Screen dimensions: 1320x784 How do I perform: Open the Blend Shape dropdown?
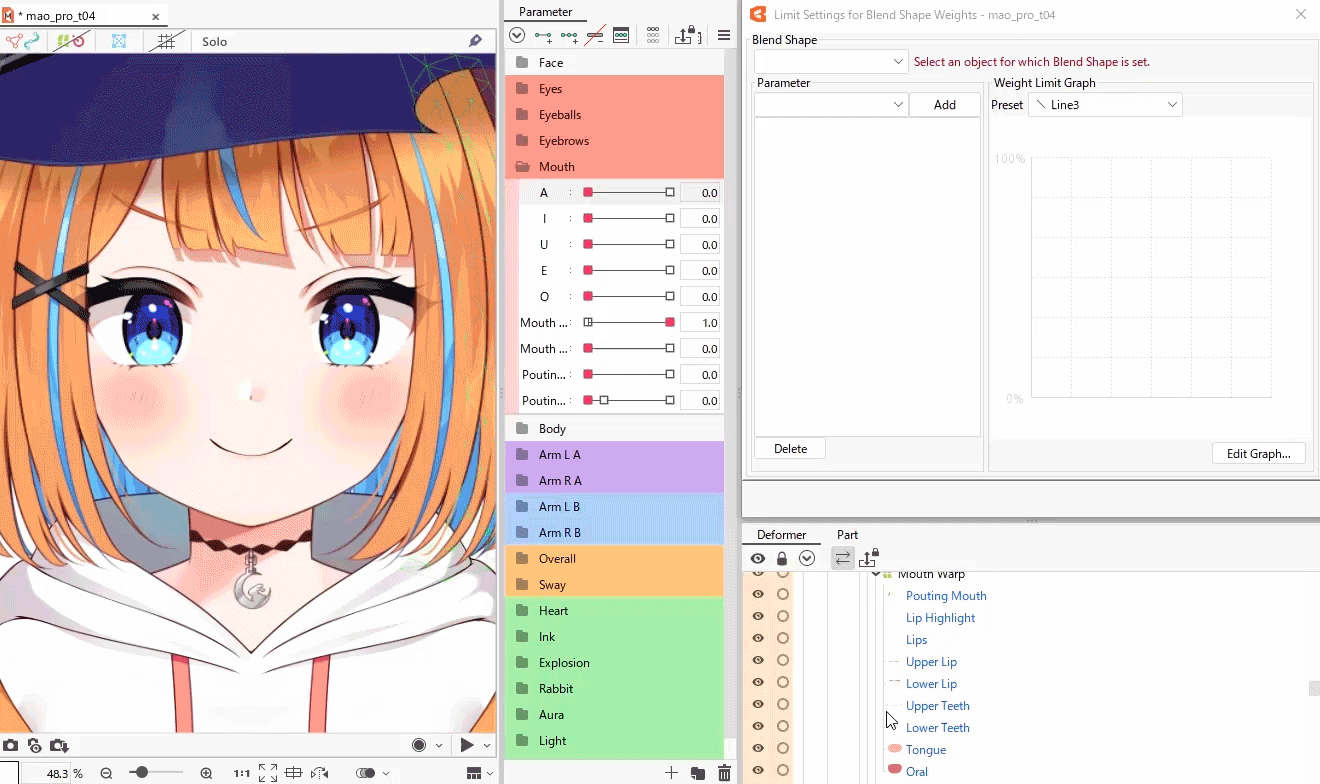tap(830, 62)
